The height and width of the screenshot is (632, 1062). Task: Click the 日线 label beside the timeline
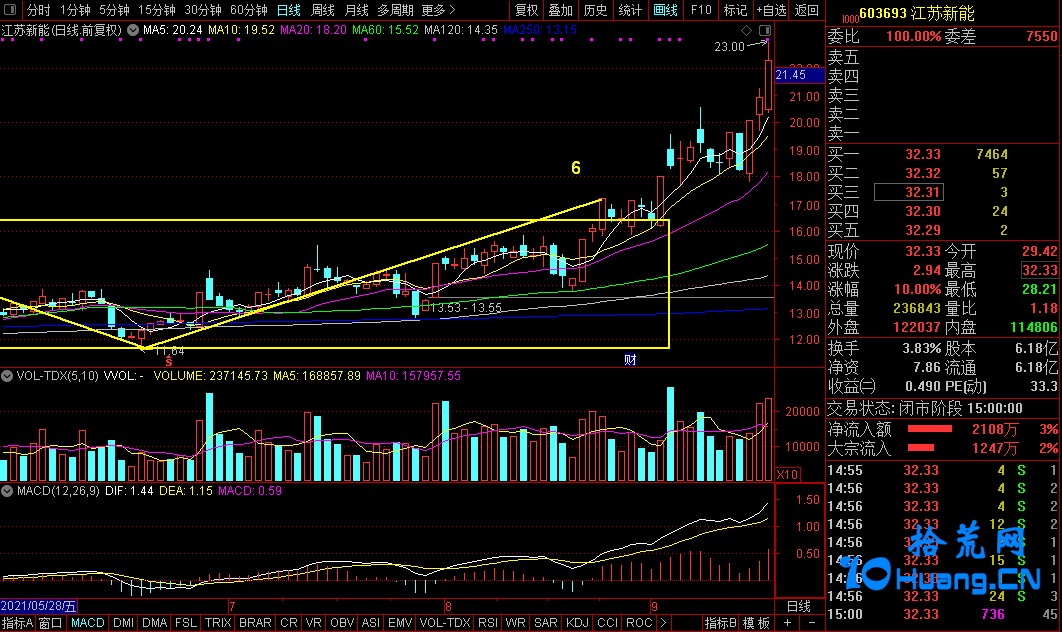coord(799,606)
